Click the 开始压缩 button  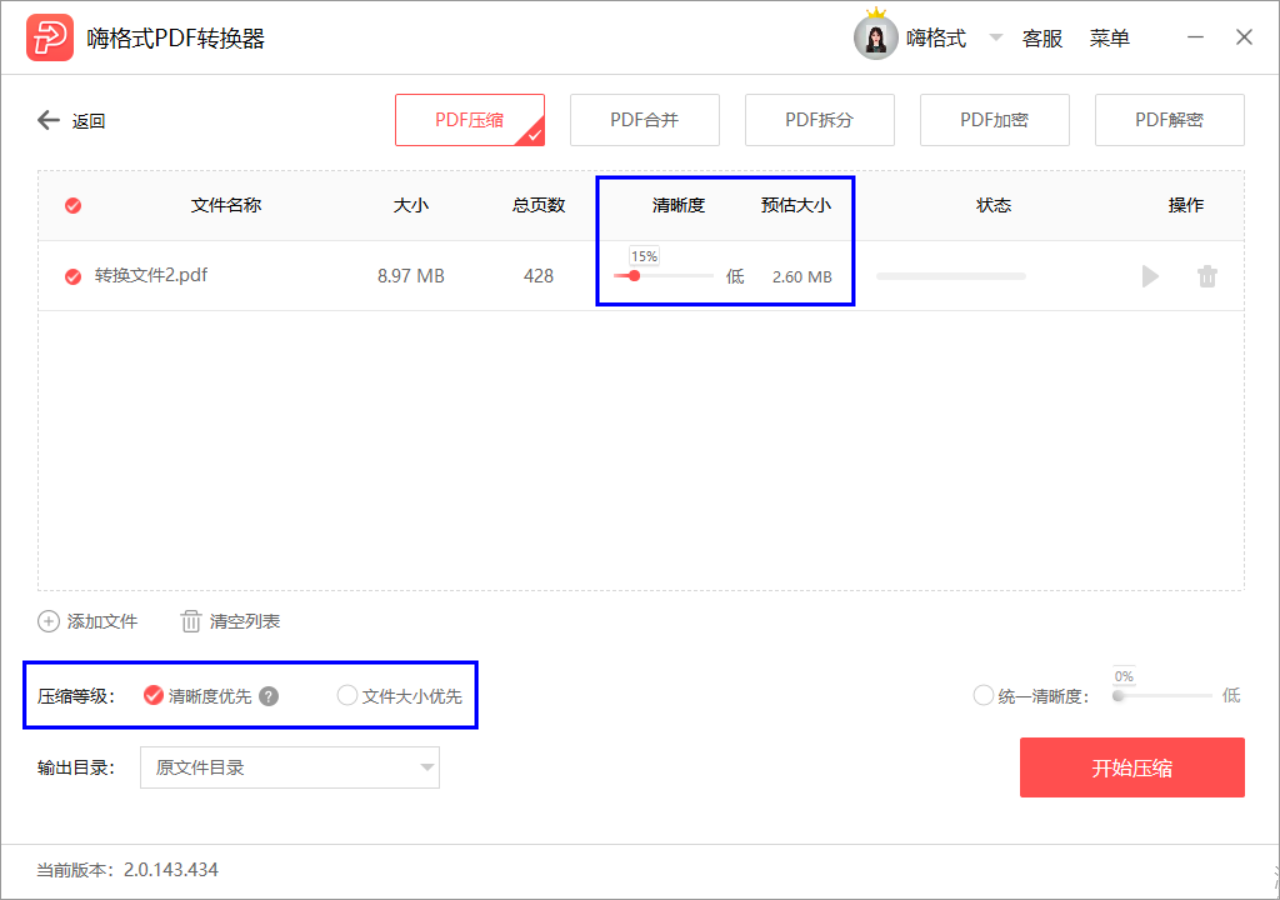click(1132, 768)
